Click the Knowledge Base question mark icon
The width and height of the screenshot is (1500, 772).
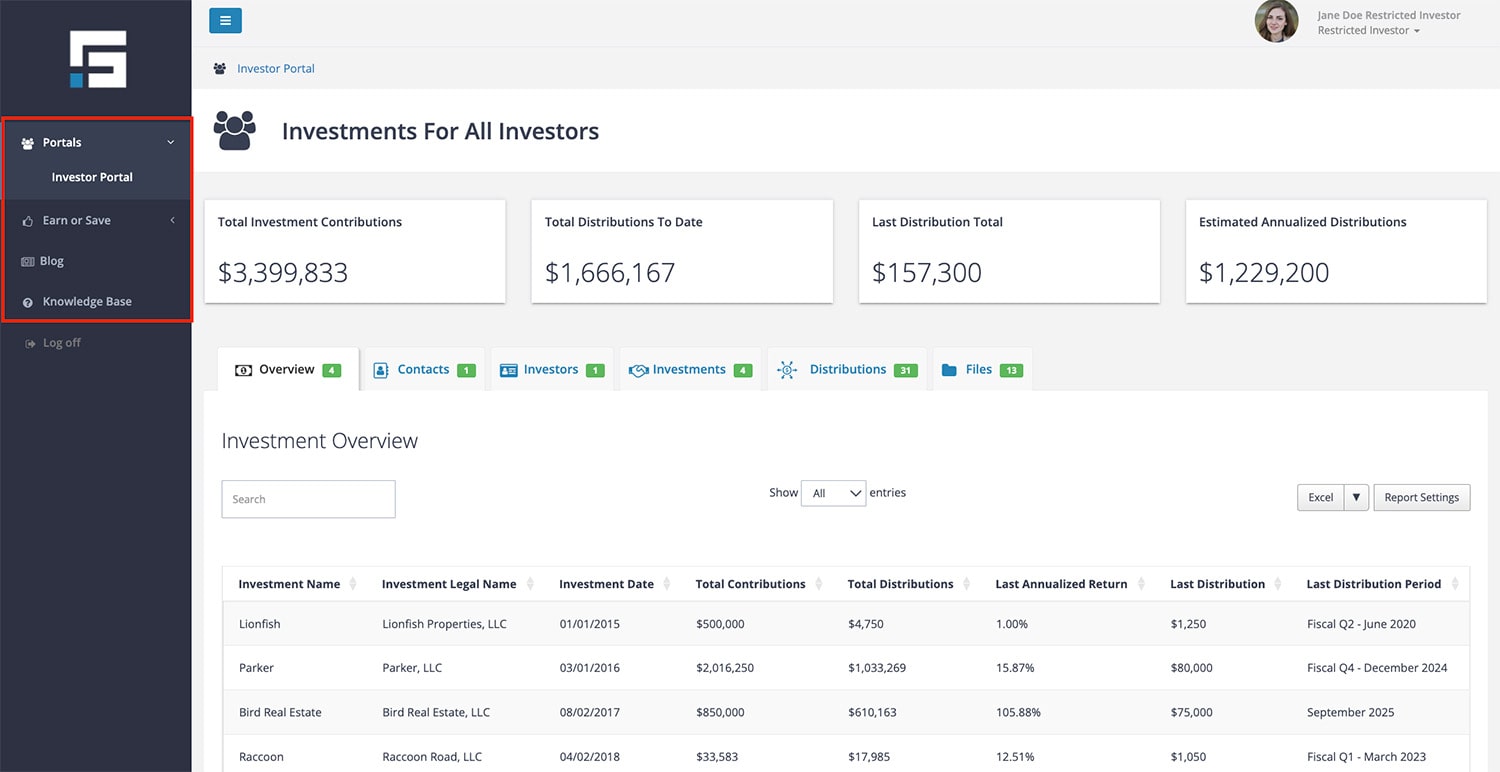28,302
